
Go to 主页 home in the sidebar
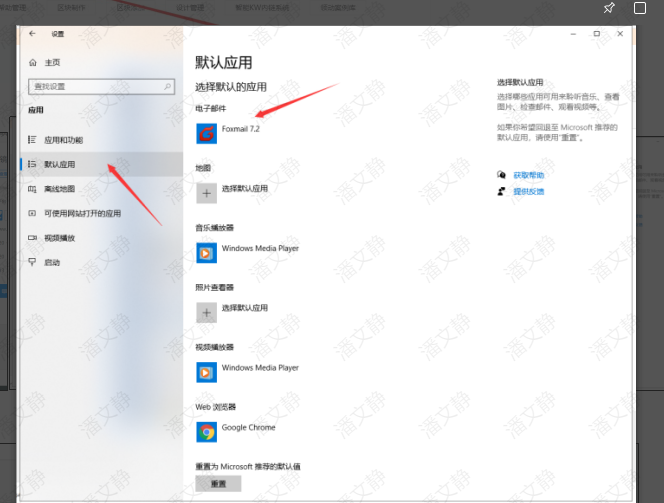point(52,62)
